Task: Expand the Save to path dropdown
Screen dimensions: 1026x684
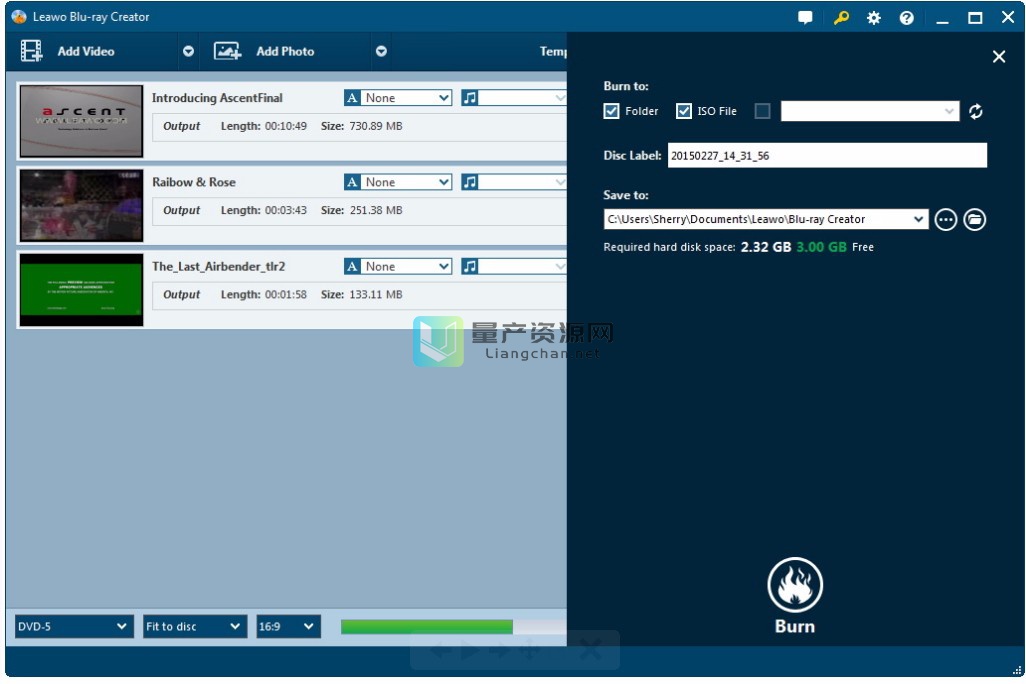Action: tap(919, 219)
